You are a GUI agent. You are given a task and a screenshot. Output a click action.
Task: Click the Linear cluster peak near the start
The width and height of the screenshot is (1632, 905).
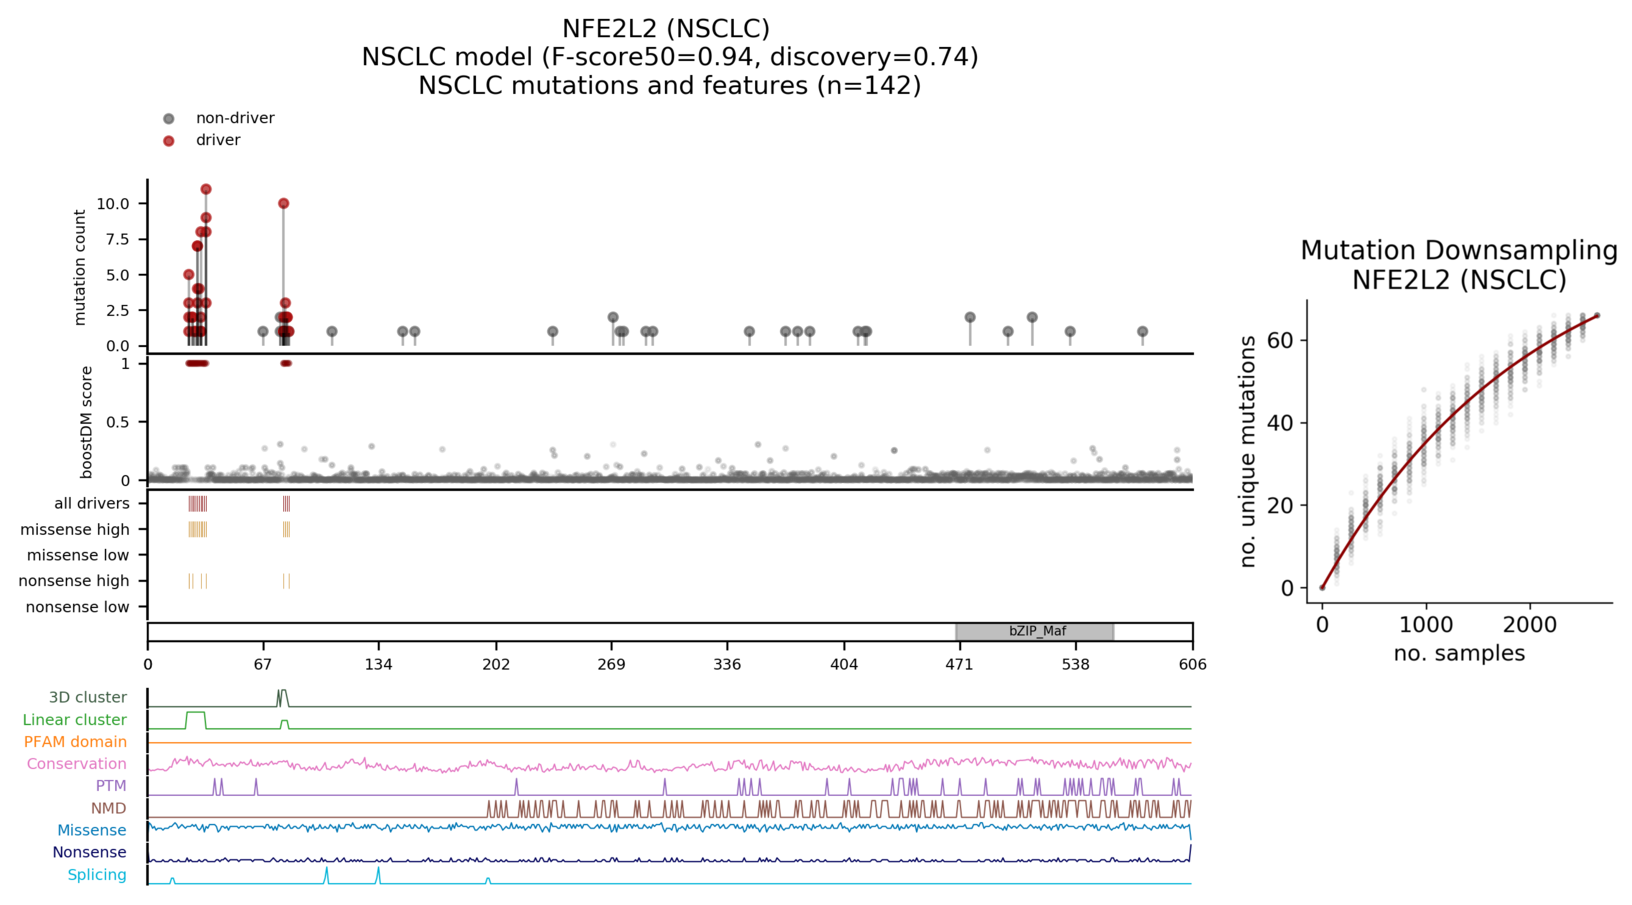click(196, 714)
